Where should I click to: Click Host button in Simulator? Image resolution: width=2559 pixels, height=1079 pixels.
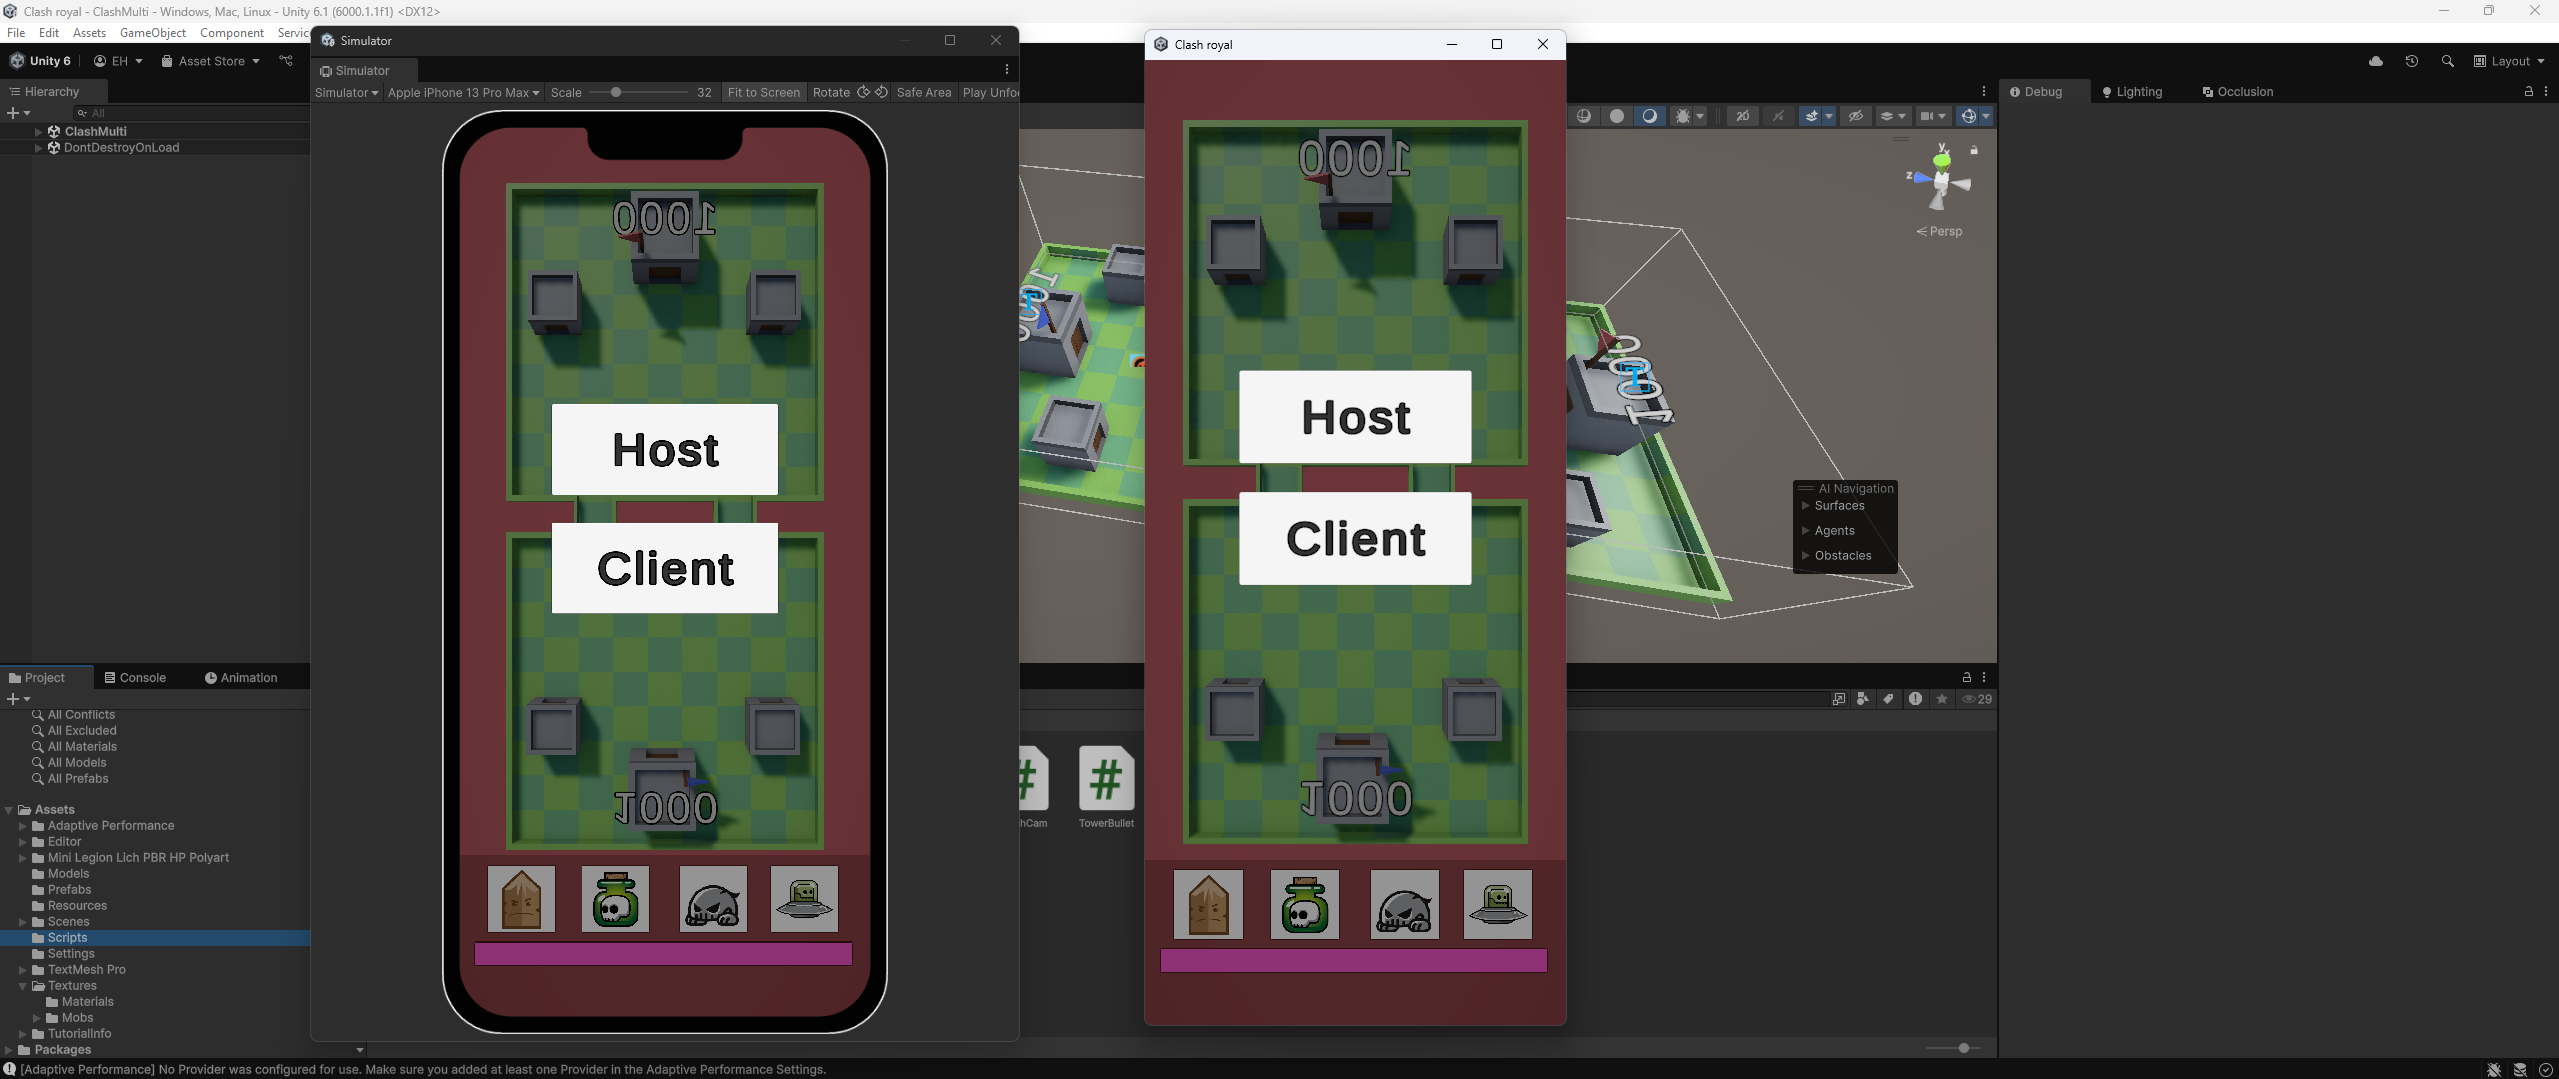(665, 449)
